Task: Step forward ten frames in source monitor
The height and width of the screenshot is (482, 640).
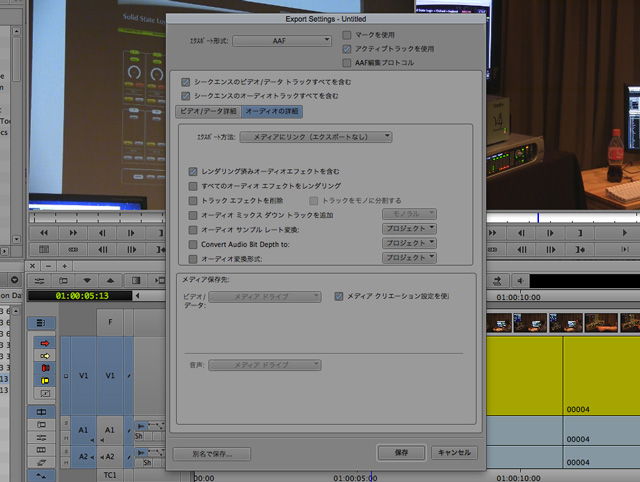Action: (x=131, y=249)
